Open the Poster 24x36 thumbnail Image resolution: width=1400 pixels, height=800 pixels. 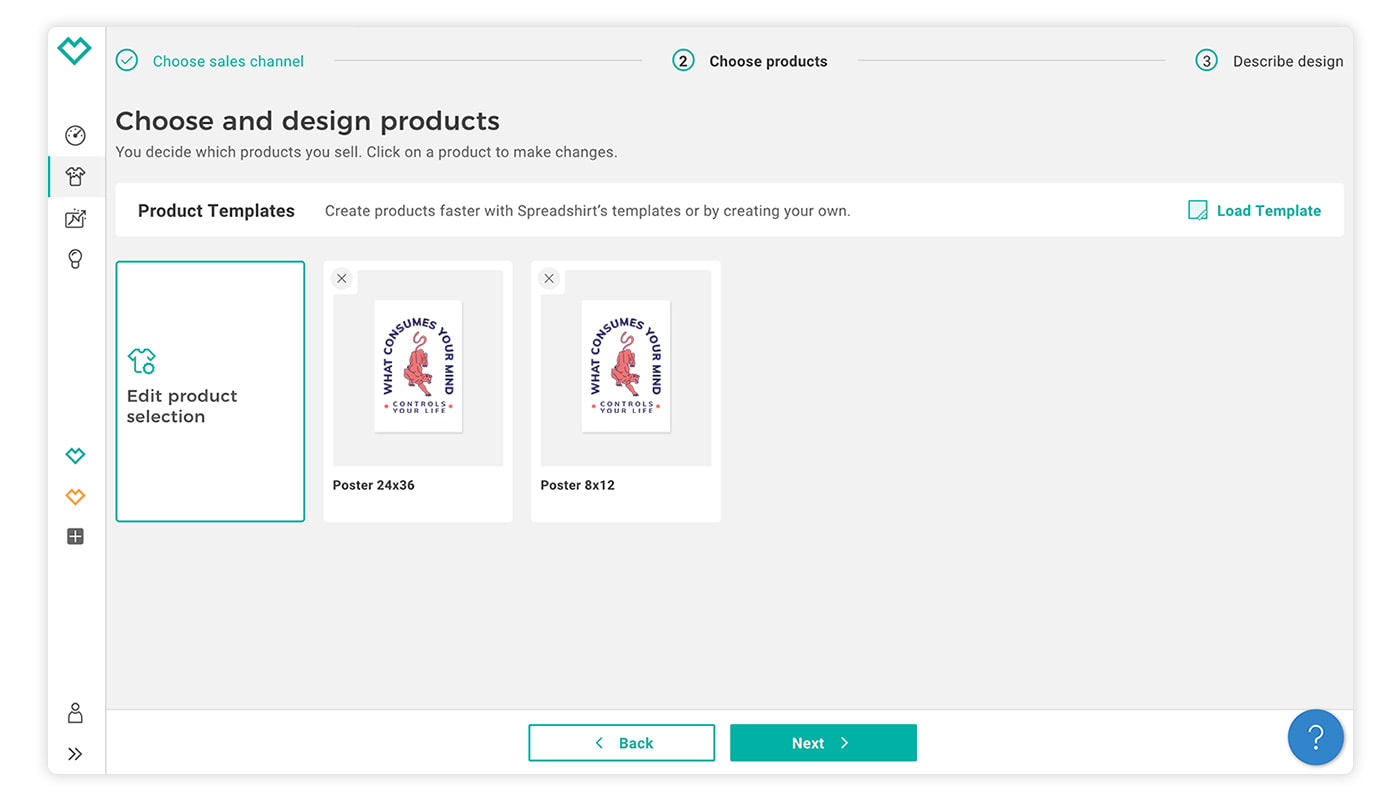(418, 367)
